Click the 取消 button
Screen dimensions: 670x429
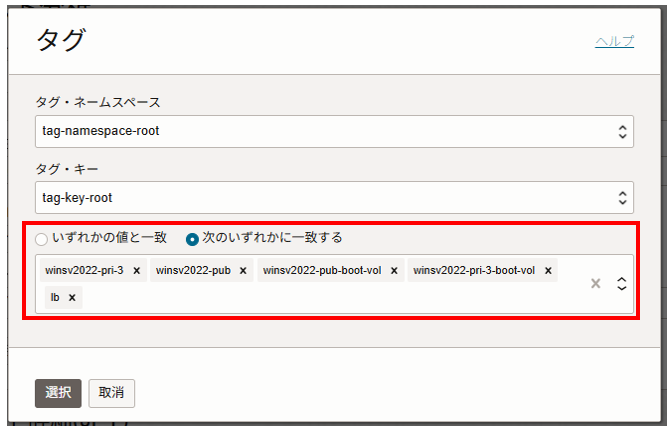(x=111, y=393)
